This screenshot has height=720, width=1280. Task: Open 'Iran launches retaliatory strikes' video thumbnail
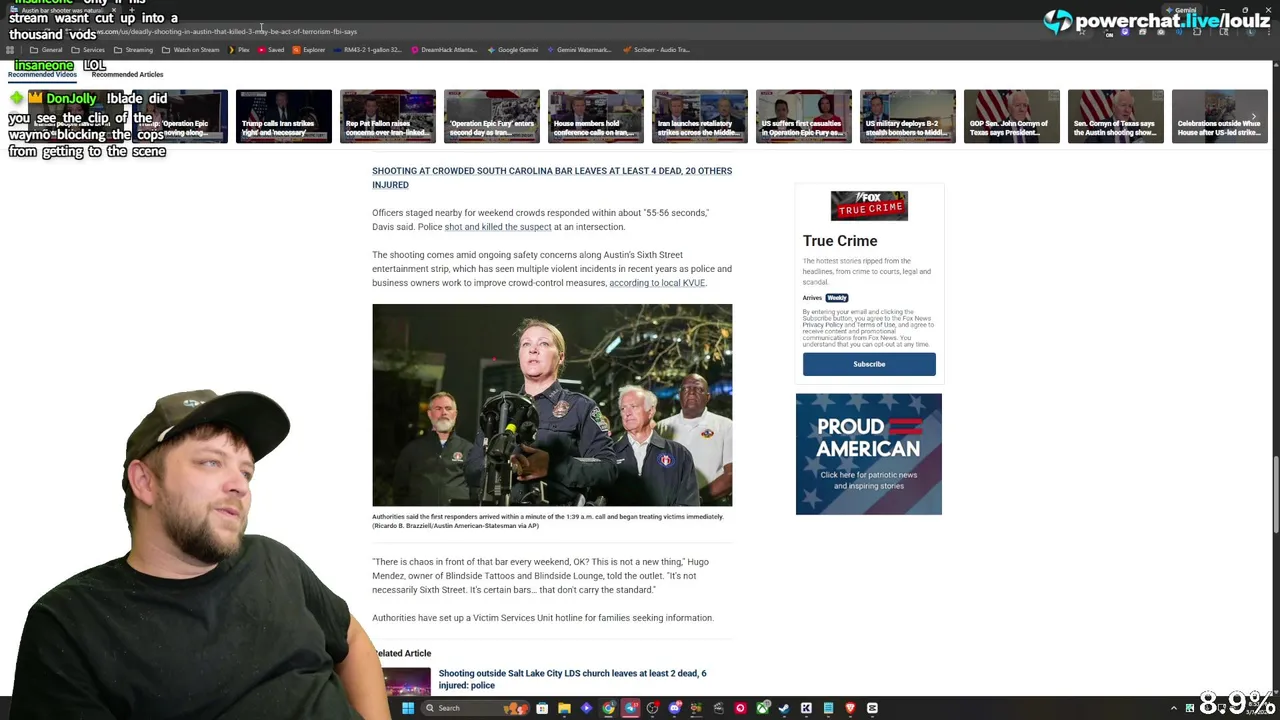click(x=700, y=116)
